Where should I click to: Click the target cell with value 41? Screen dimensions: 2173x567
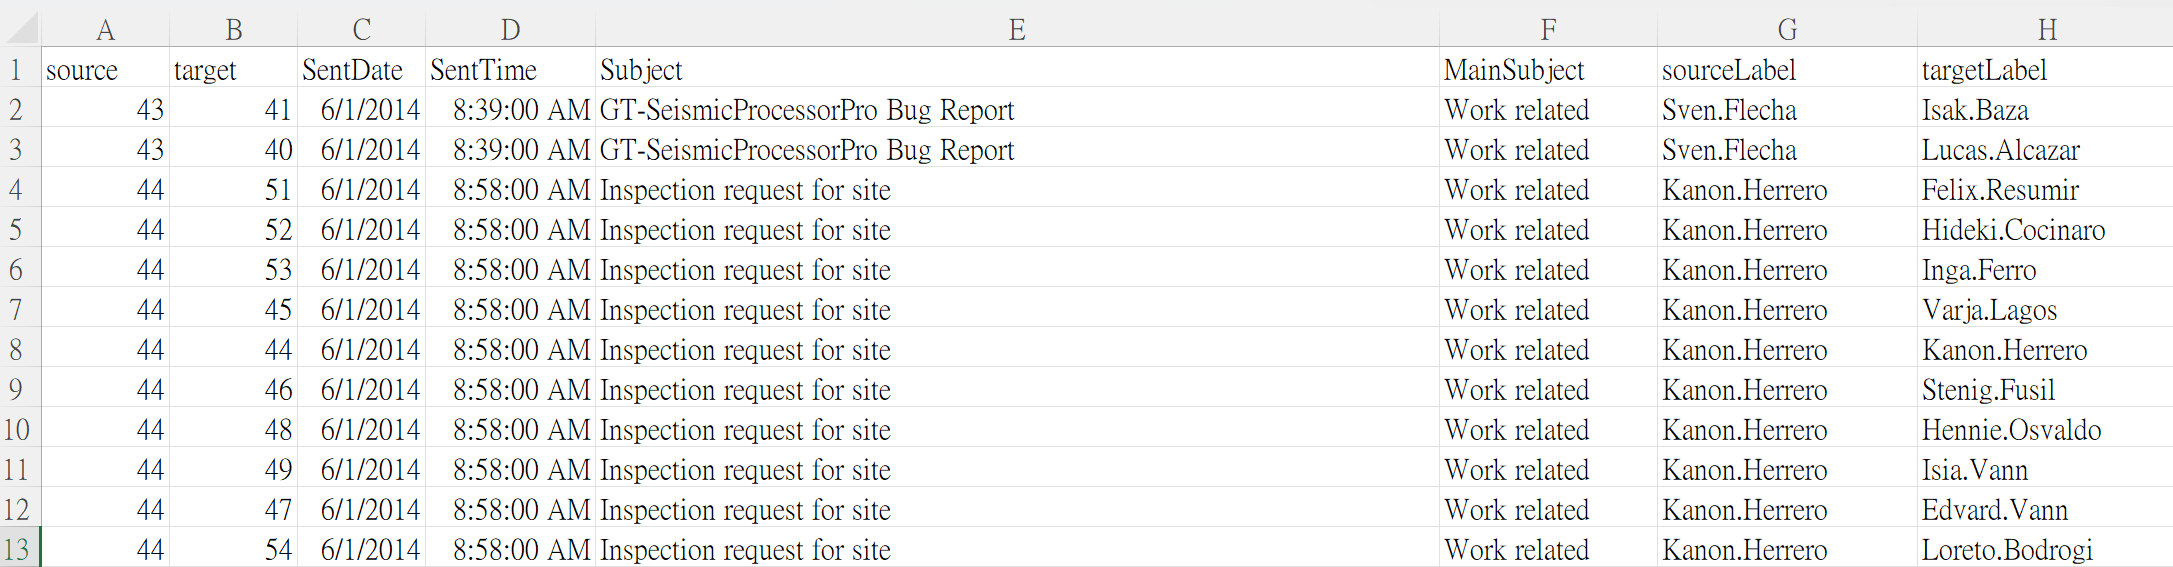[234, 110]
